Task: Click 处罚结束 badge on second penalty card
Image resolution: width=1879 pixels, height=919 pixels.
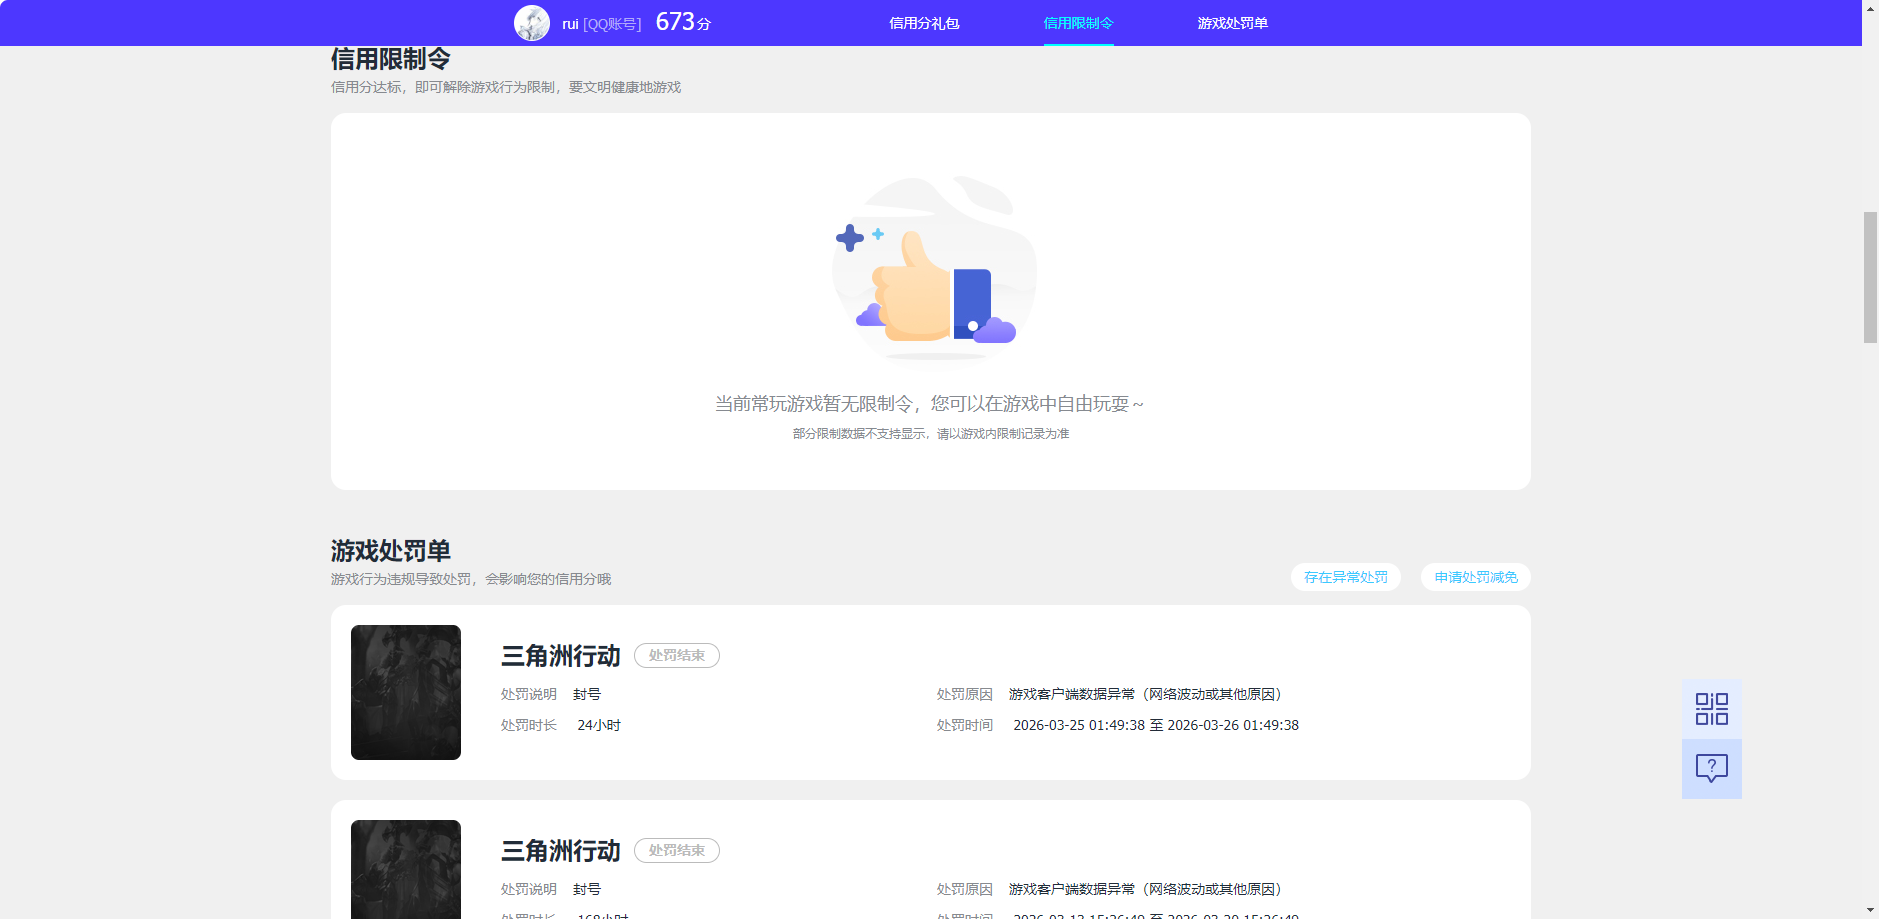Action: (677, 851)
